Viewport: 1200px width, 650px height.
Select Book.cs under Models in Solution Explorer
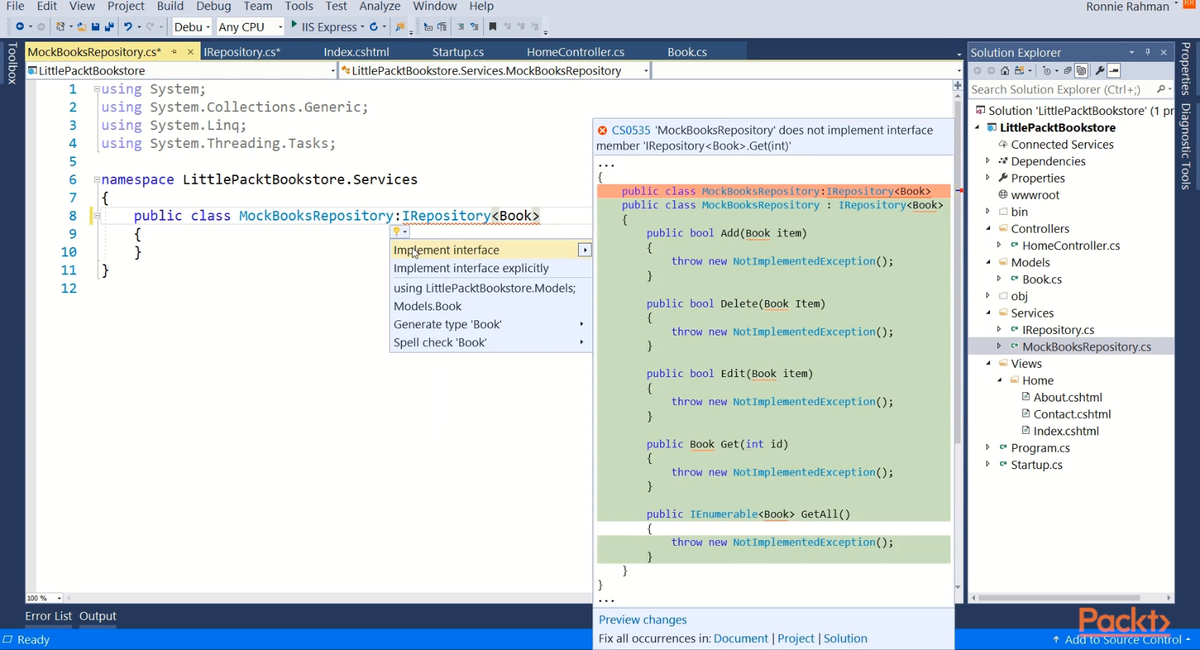point(1042,279)
